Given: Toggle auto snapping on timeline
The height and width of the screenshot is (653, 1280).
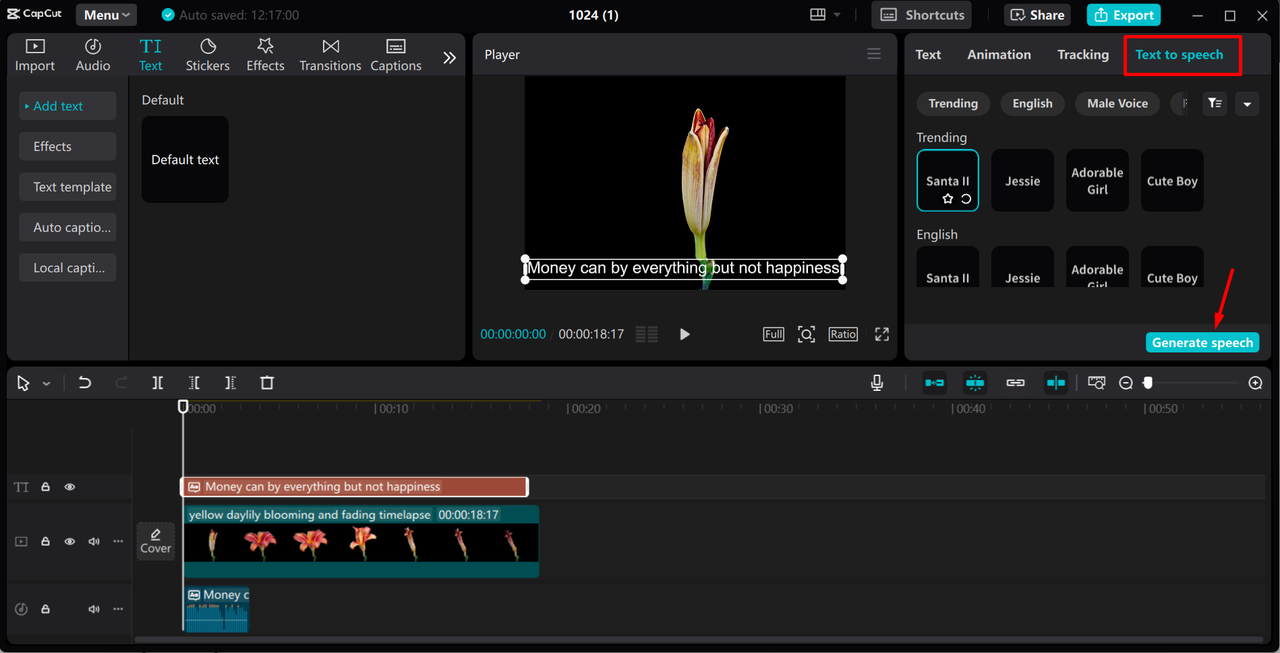Looking at the screenshot, I should (x=975, y=383).
